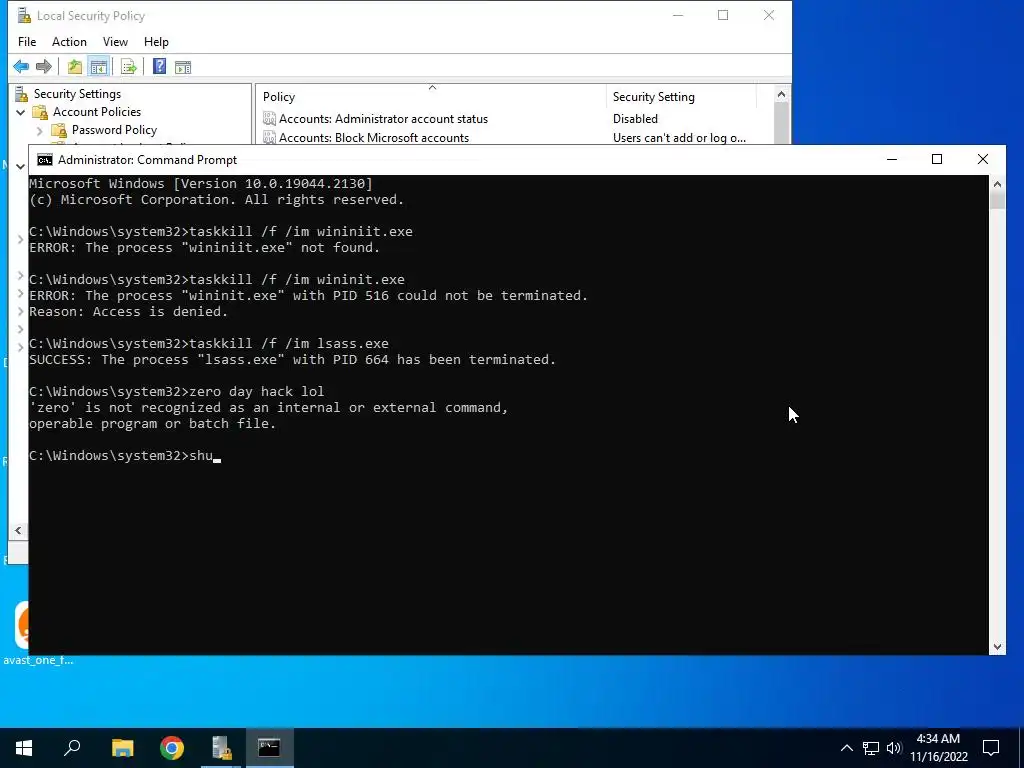Click the icon beside Block Microsoft accounts policy

click(x=269, y=137)
